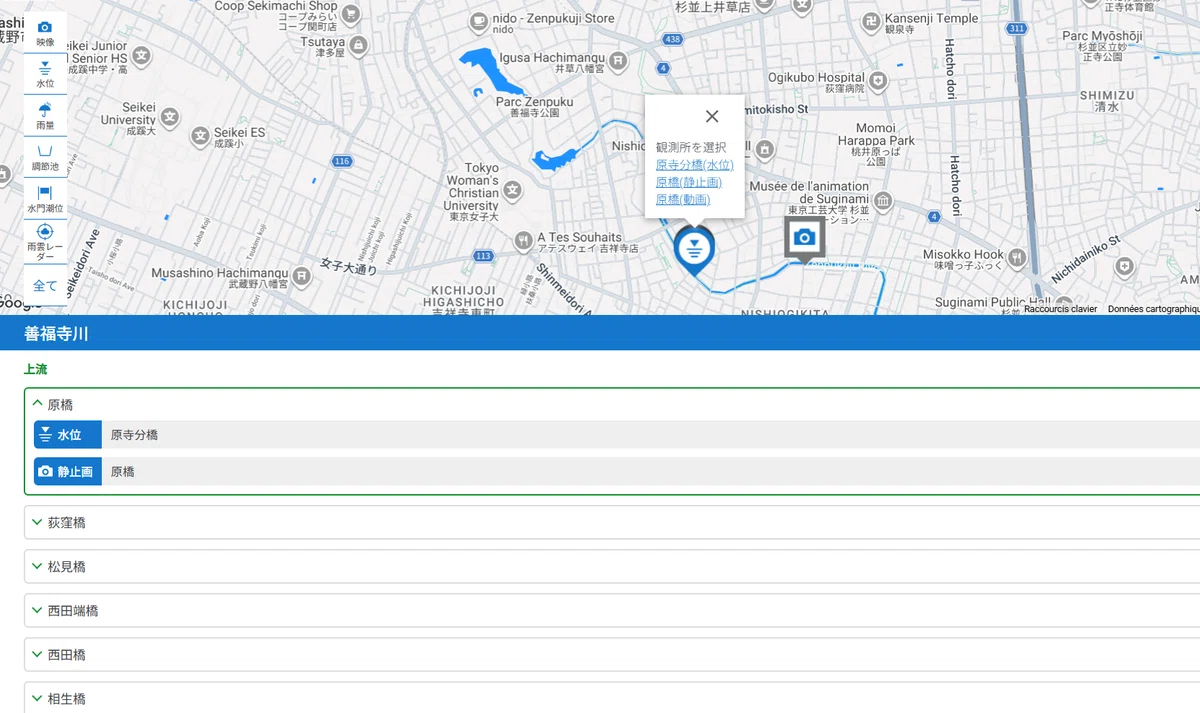Click the Tokyo Woman's Christian University marker
Image resolution: width=1200 pixels, height=713 pixels.
[513, 189]
